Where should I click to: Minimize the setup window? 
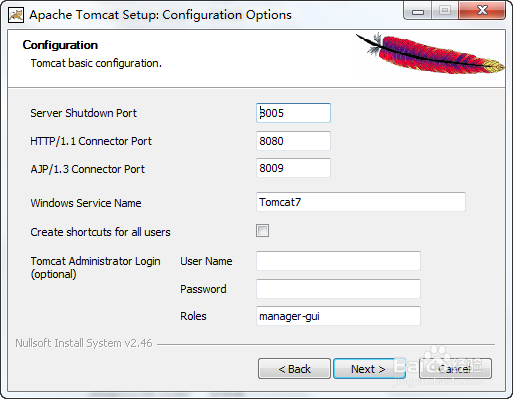[418, 11]
